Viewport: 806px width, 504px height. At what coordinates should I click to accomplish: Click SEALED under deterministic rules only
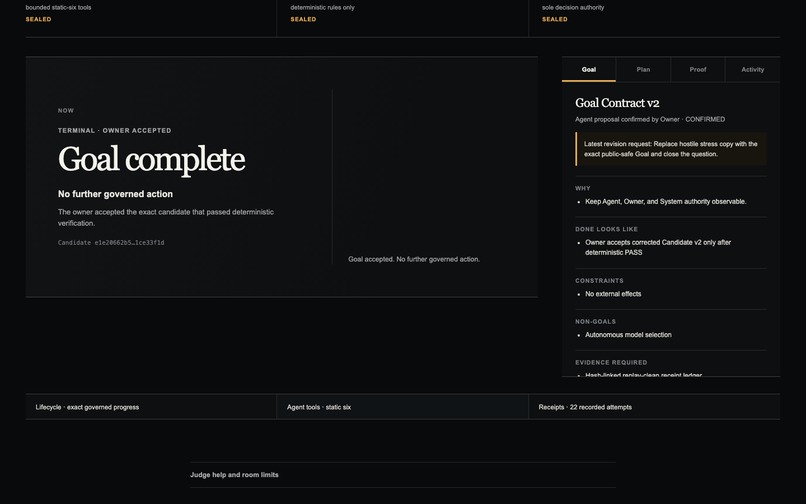coord(303,19)
